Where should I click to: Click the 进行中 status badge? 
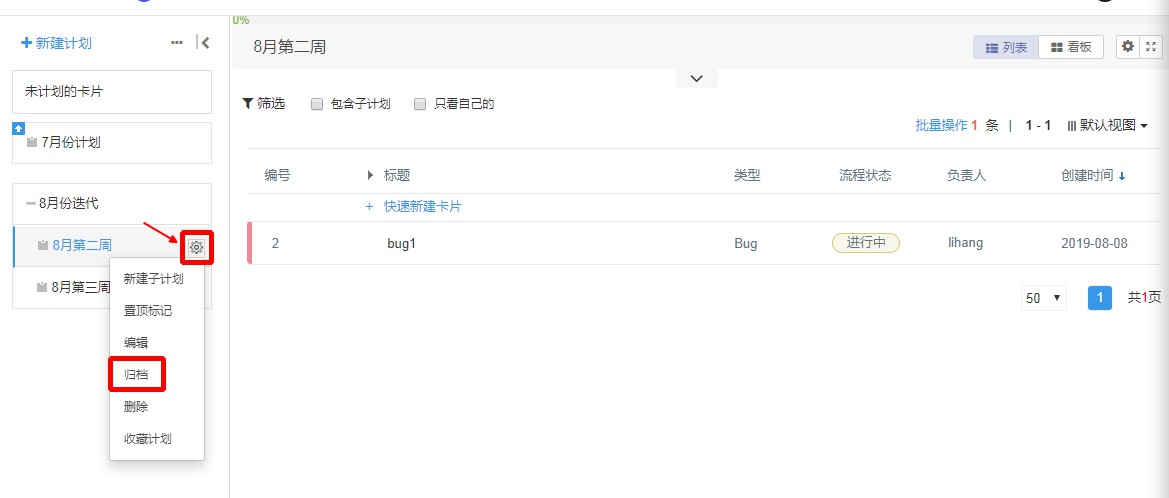(x=865, y=243)
